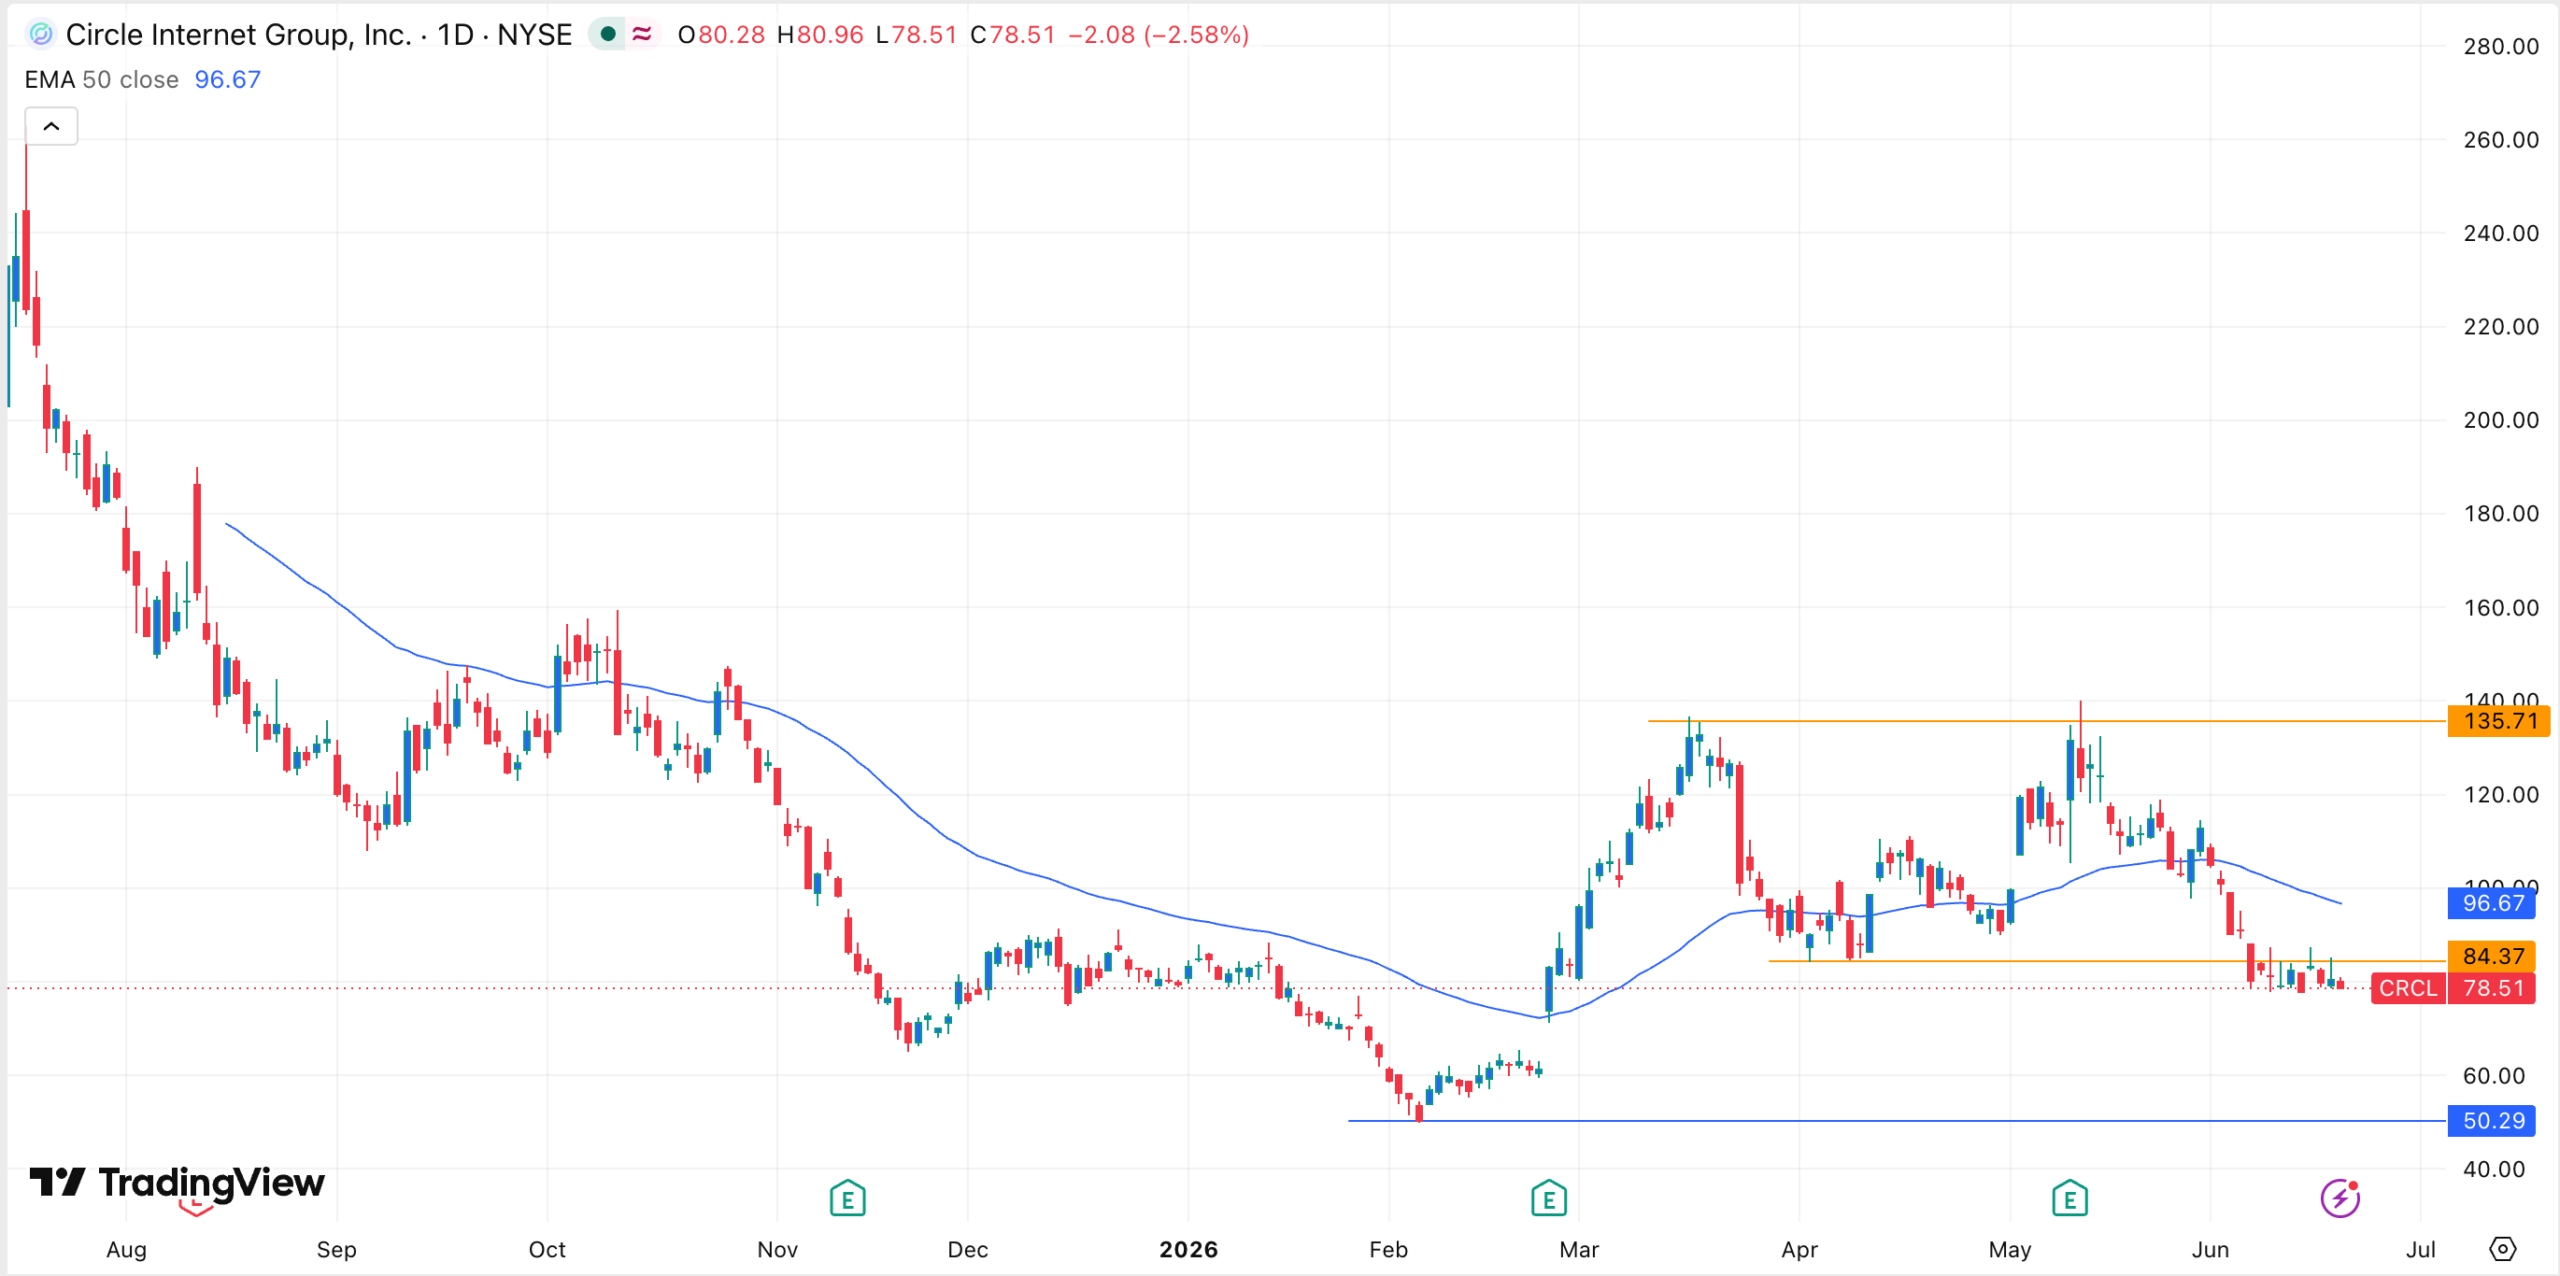Image resolution: width=2560 pixels, height=1276 pixels.
Task: Click the open price O80.28 value
Action: click(x=721, y=35)
